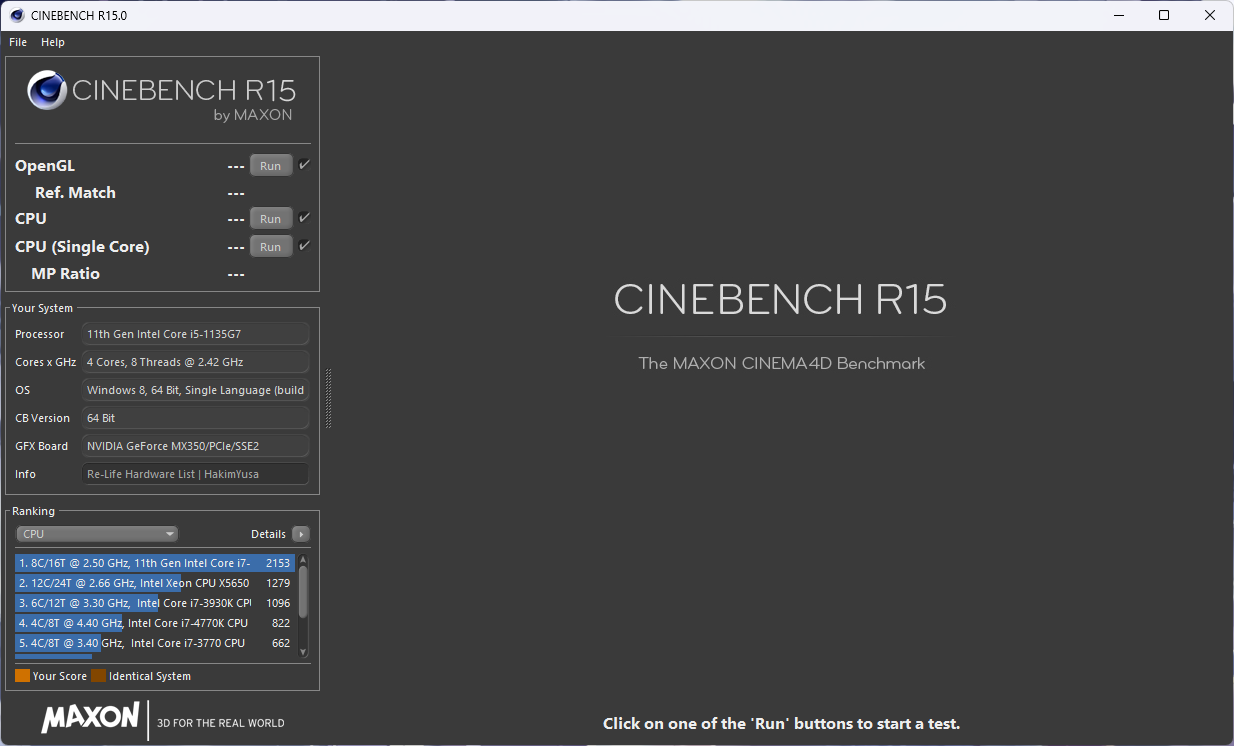The image size is (1234, 746).
Task: Toggle the OpenGL test checkbox
Action: [x=304, y=165]
